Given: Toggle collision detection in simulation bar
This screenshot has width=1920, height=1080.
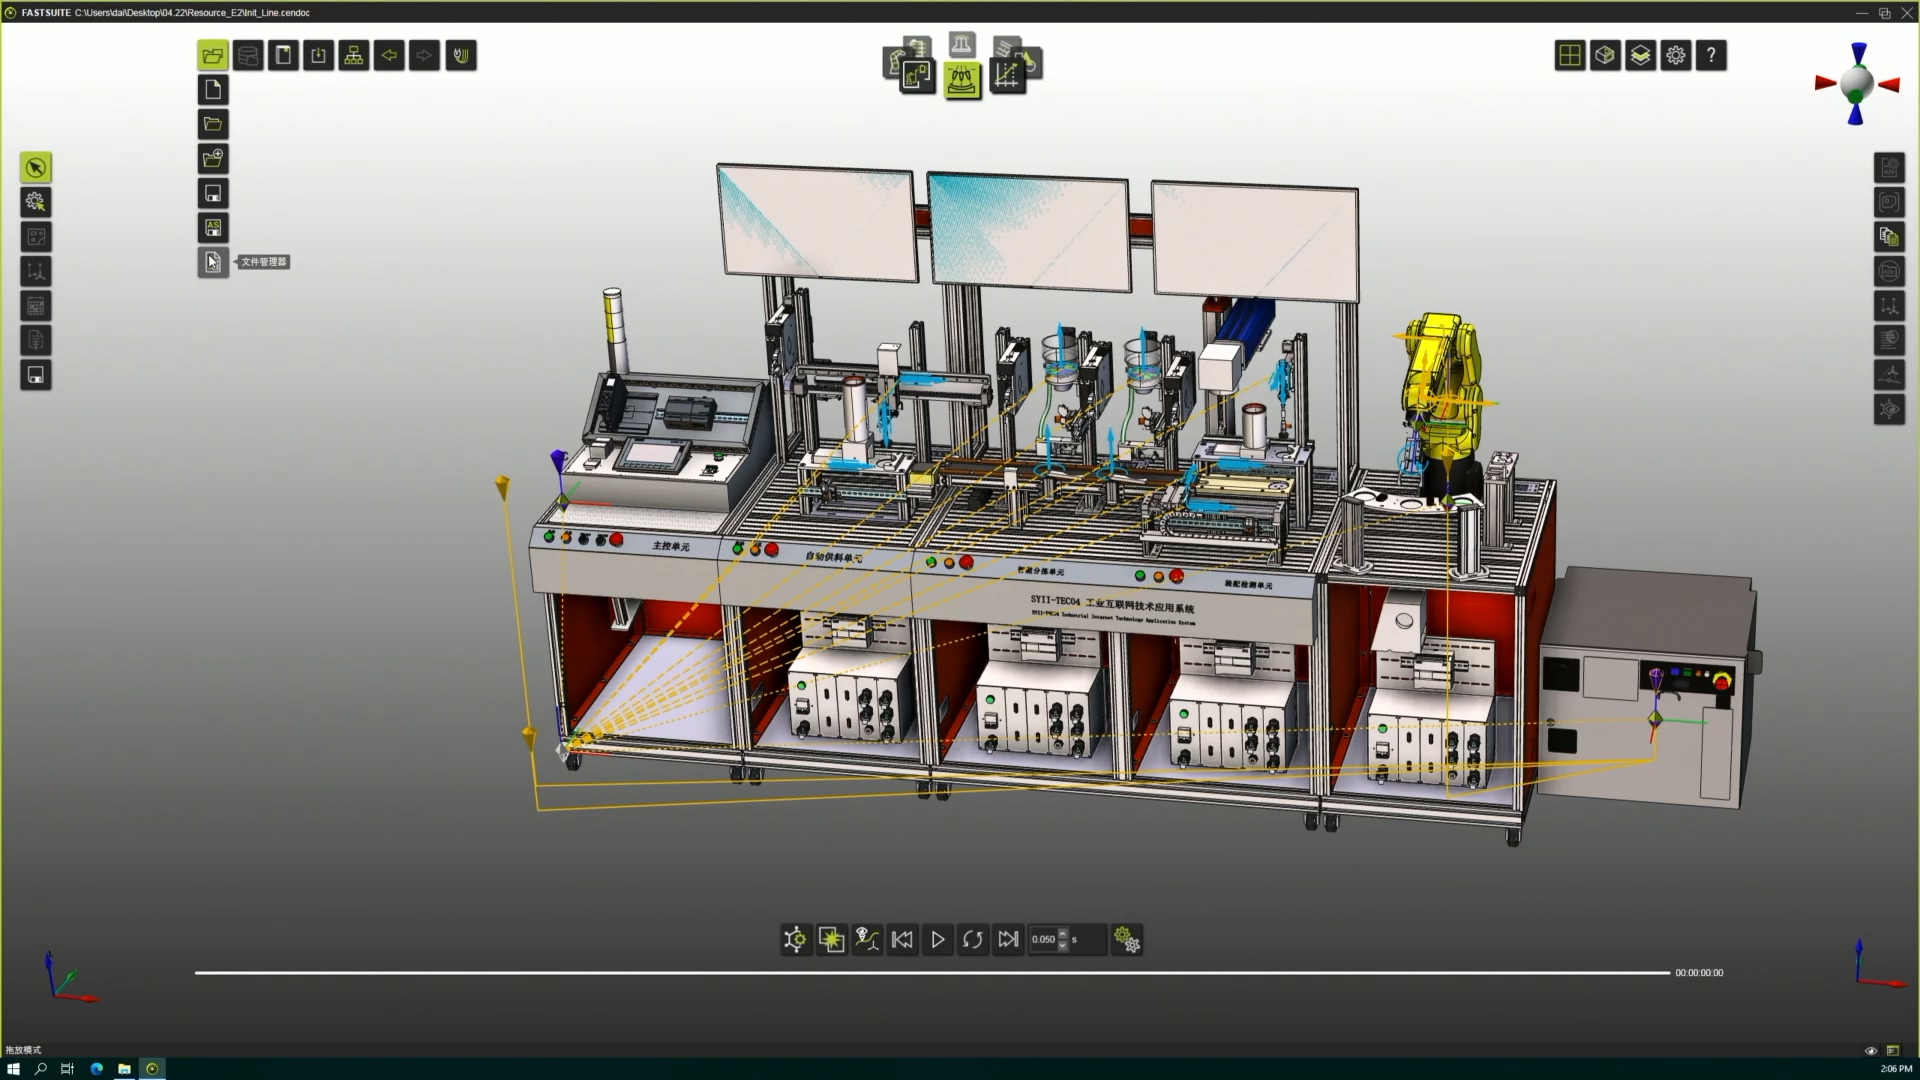Looking at the screenshot, I should [x=831, y=939].
